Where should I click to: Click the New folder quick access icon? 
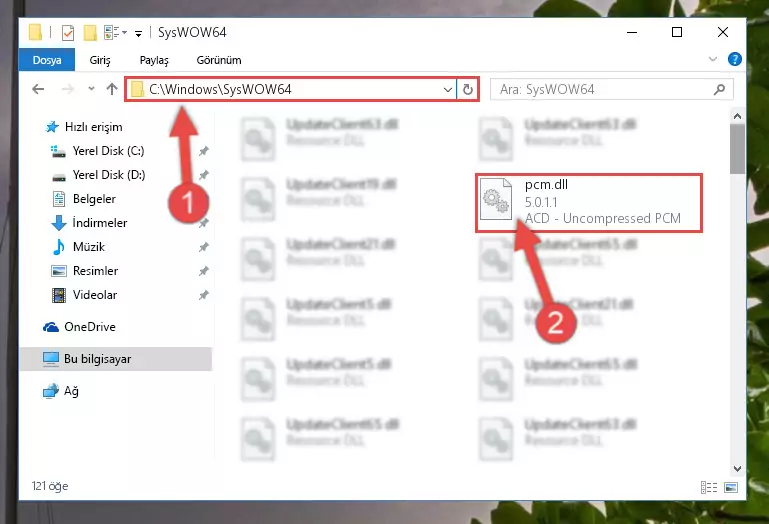(90, 33)
